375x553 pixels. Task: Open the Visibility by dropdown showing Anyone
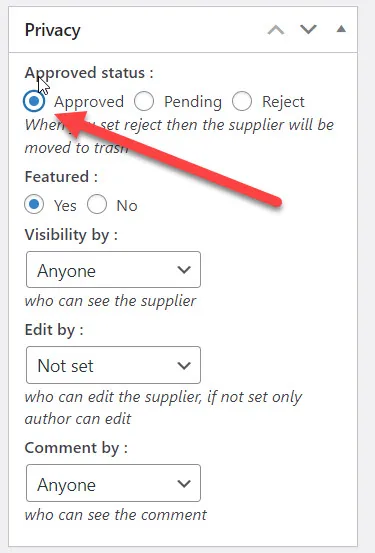click(x=114, y=270)
